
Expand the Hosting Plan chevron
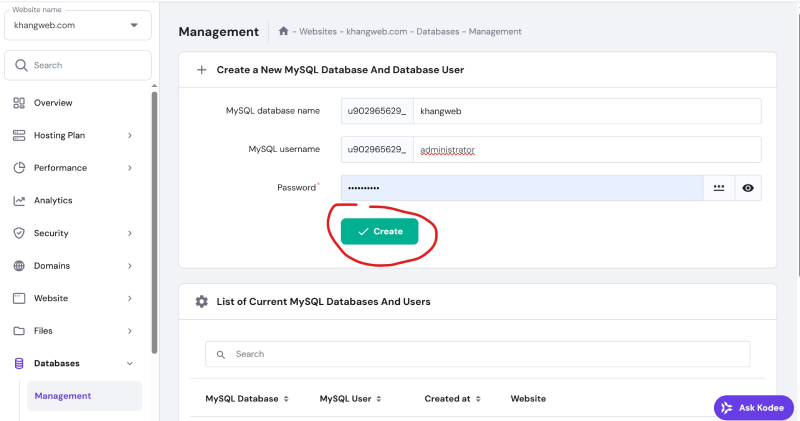(x=130, y=135)
